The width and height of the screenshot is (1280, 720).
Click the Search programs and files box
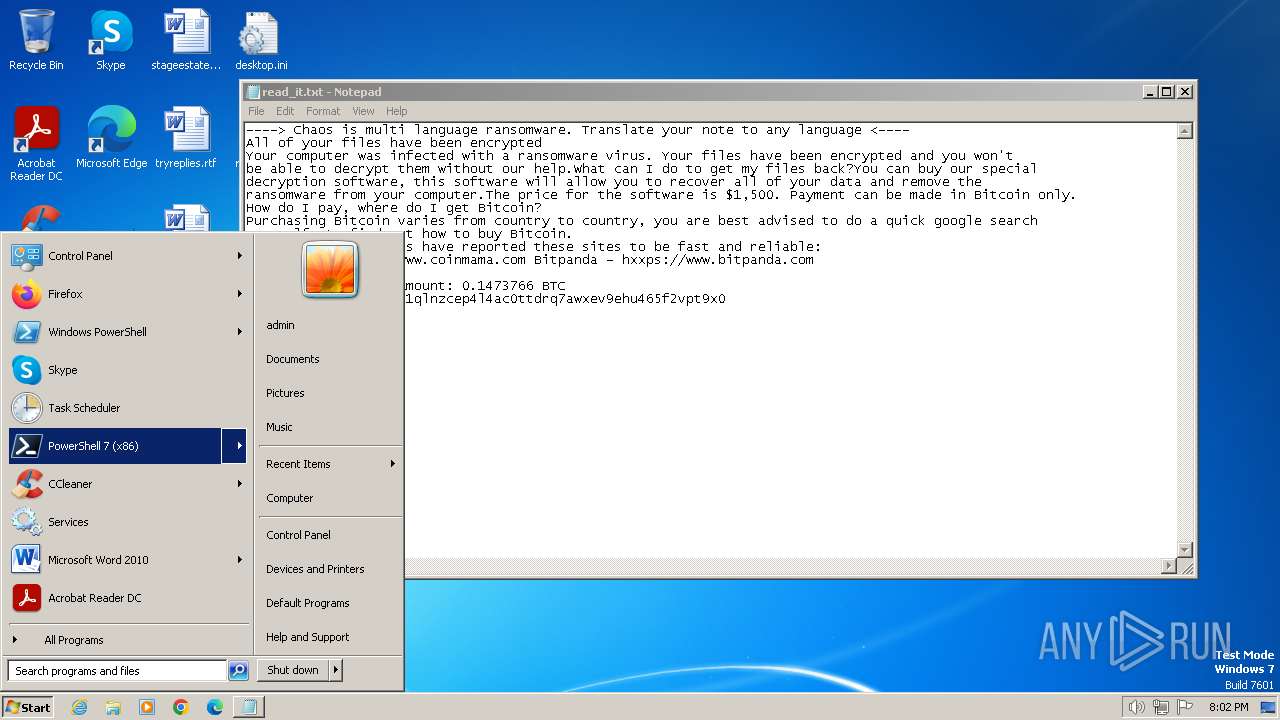pos(117,671)
